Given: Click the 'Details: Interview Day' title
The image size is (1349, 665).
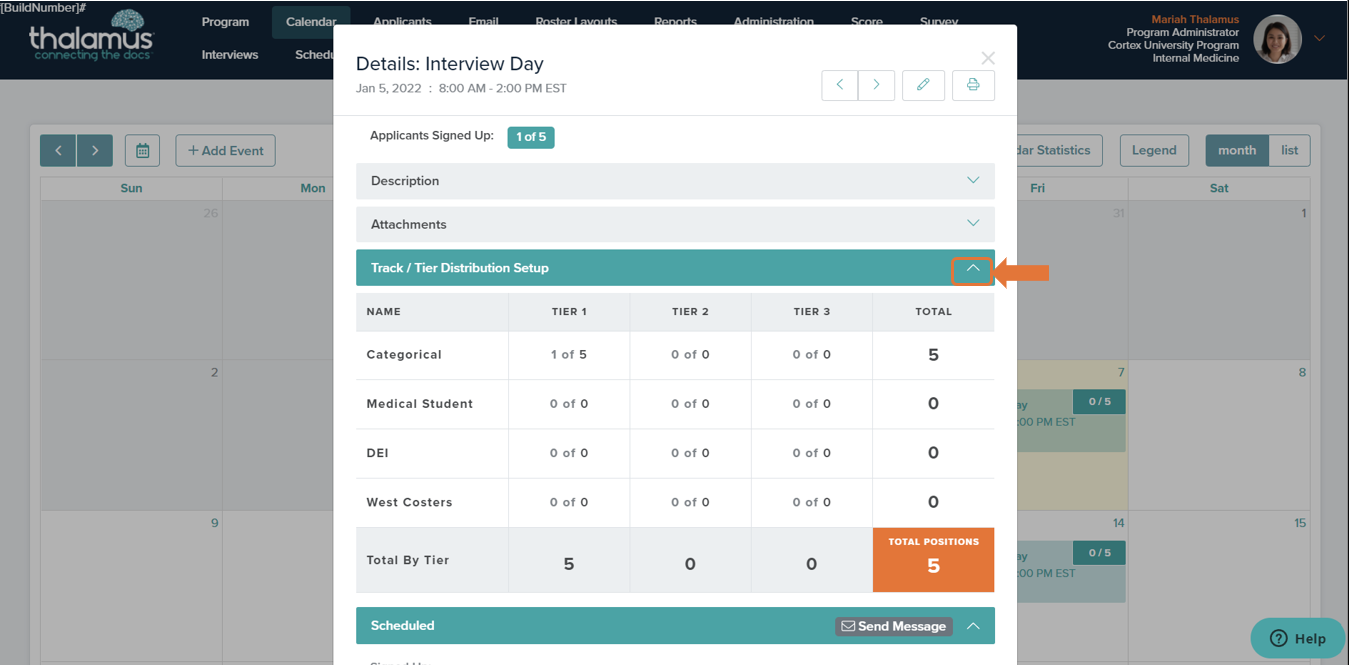Looking at the screenshot, I should tap(450, 63).
